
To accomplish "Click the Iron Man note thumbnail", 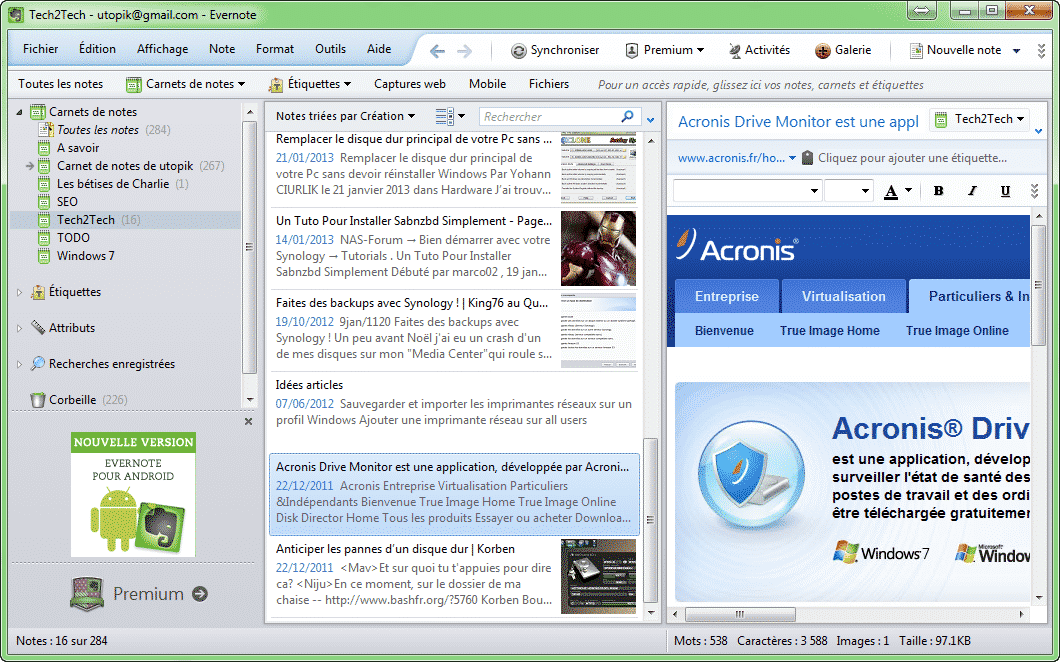I will point(598,248).
